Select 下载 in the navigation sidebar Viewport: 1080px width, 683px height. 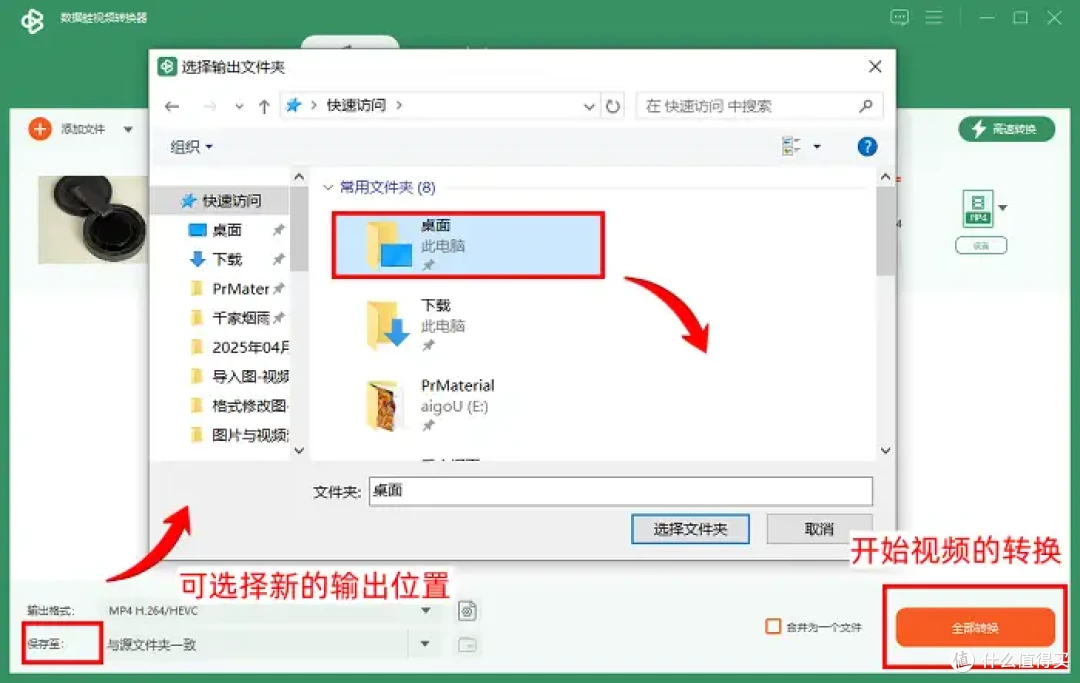226,260
